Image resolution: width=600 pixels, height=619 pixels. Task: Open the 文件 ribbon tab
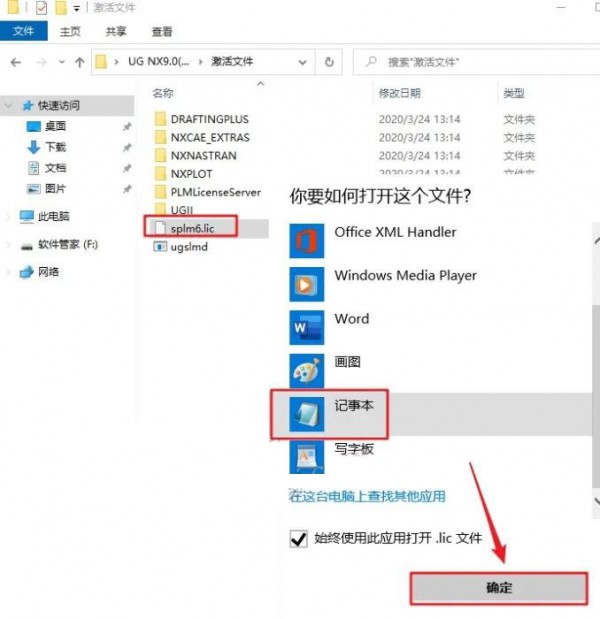pos(23,31)
